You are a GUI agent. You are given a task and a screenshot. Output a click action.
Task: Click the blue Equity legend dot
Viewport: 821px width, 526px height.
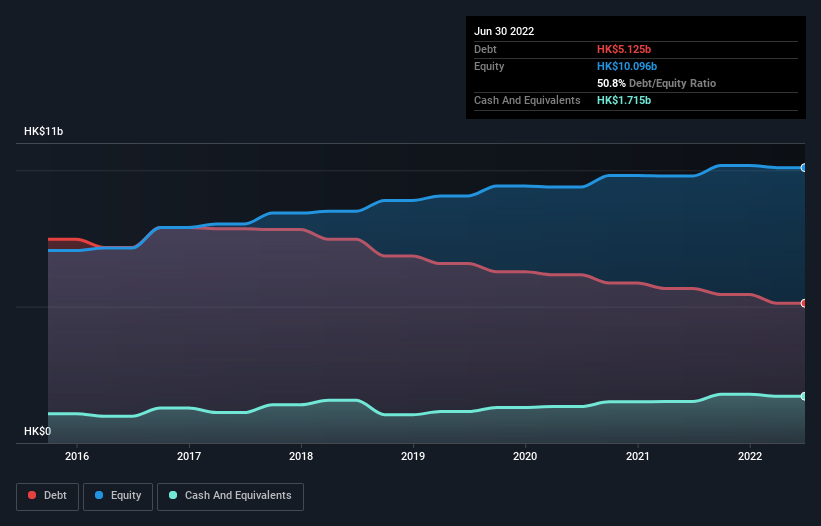[x=99, y=495]
